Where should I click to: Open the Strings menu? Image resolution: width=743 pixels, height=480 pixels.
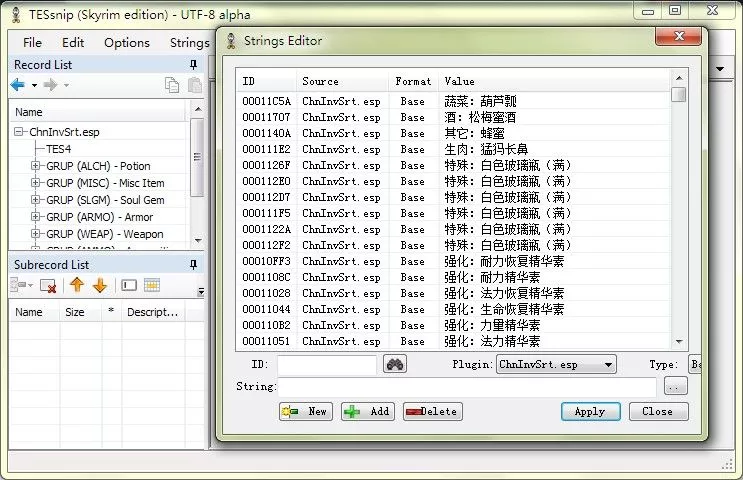point(190,43)
